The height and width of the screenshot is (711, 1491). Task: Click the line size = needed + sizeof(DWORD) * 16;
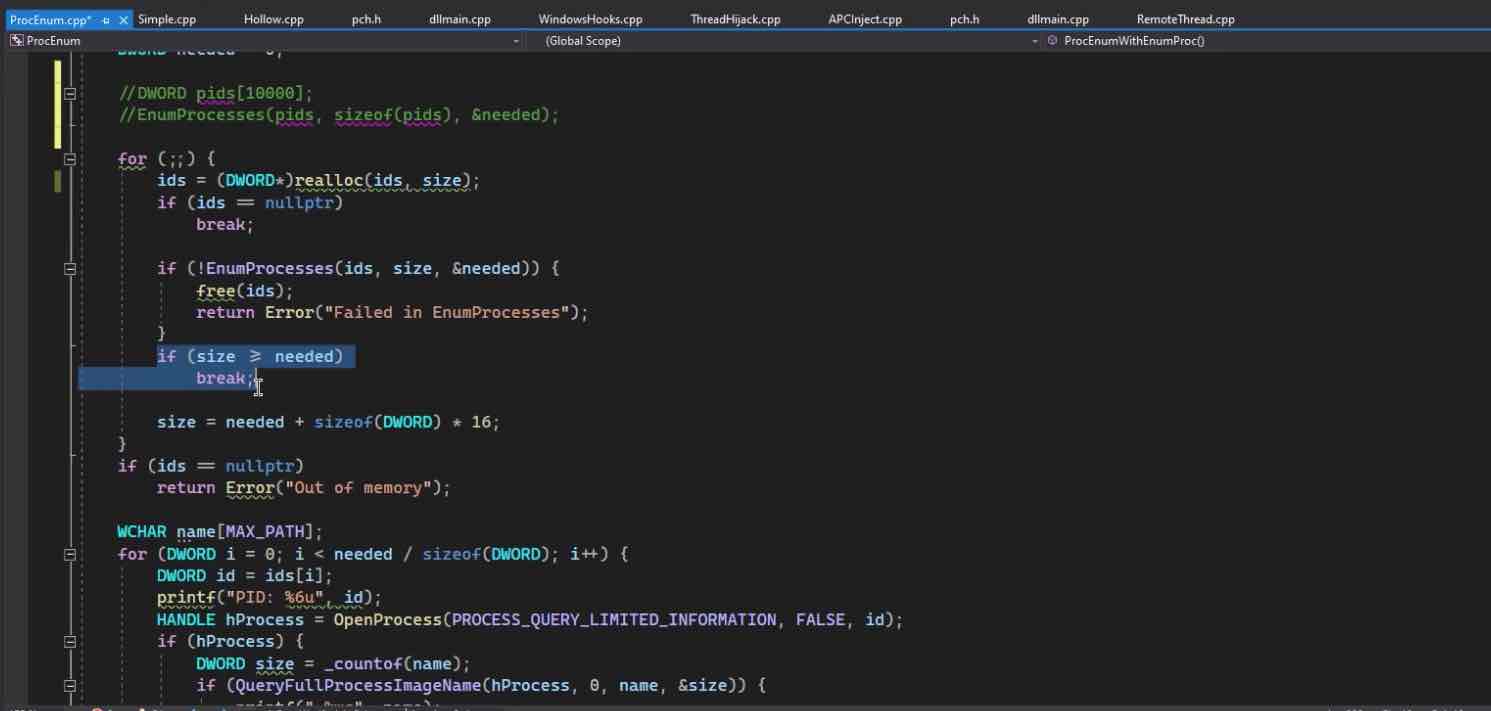coord(328,422)
